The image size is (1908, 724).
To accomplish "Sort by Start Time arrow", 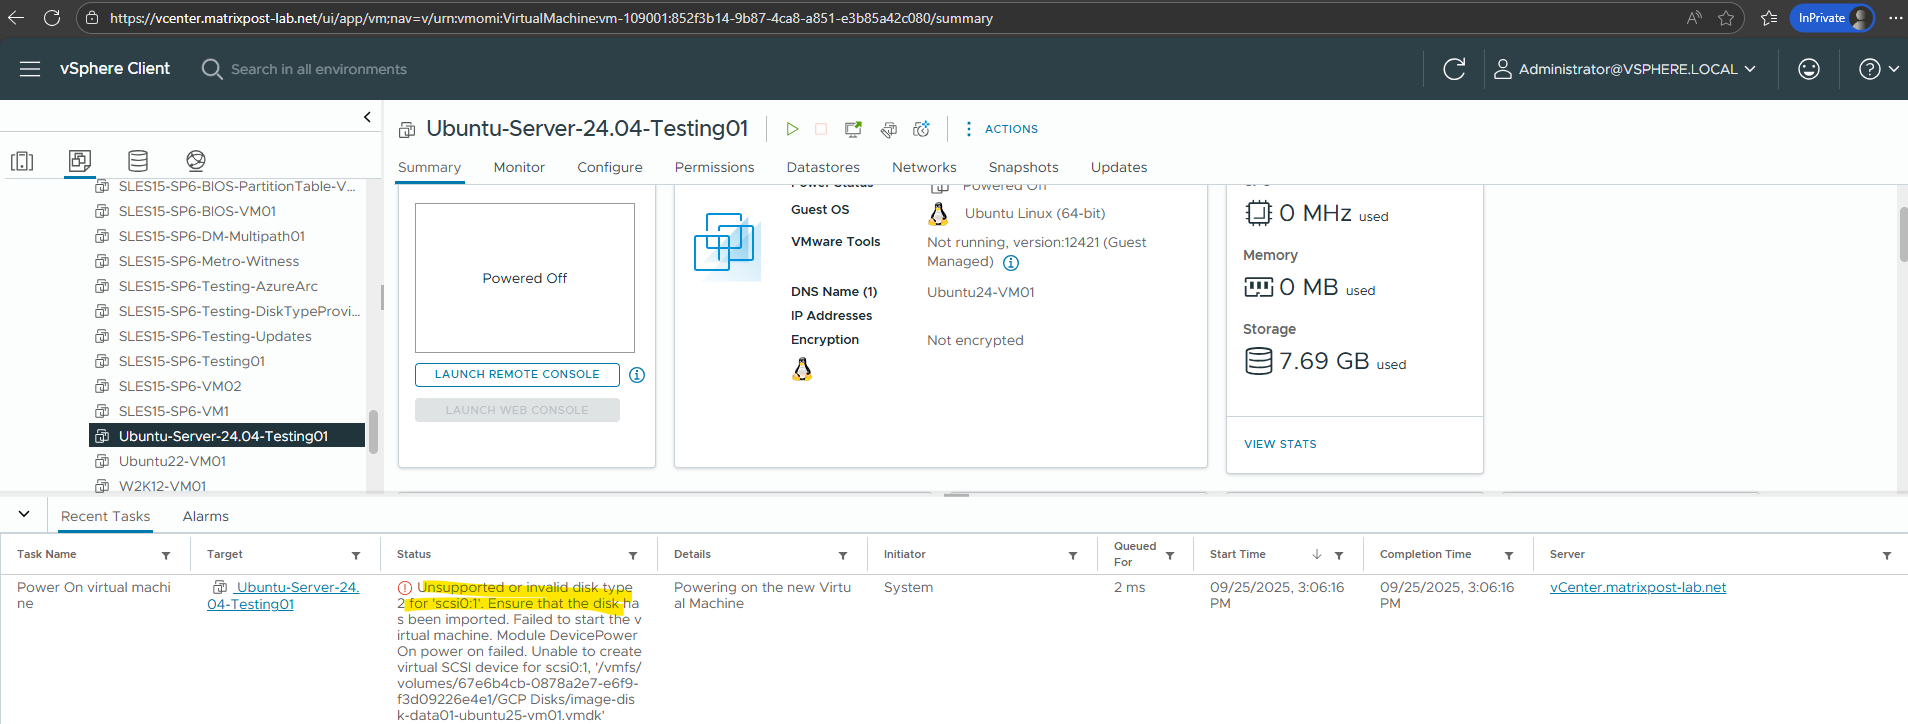I will pyautogui.click(x=1317, y=555).
